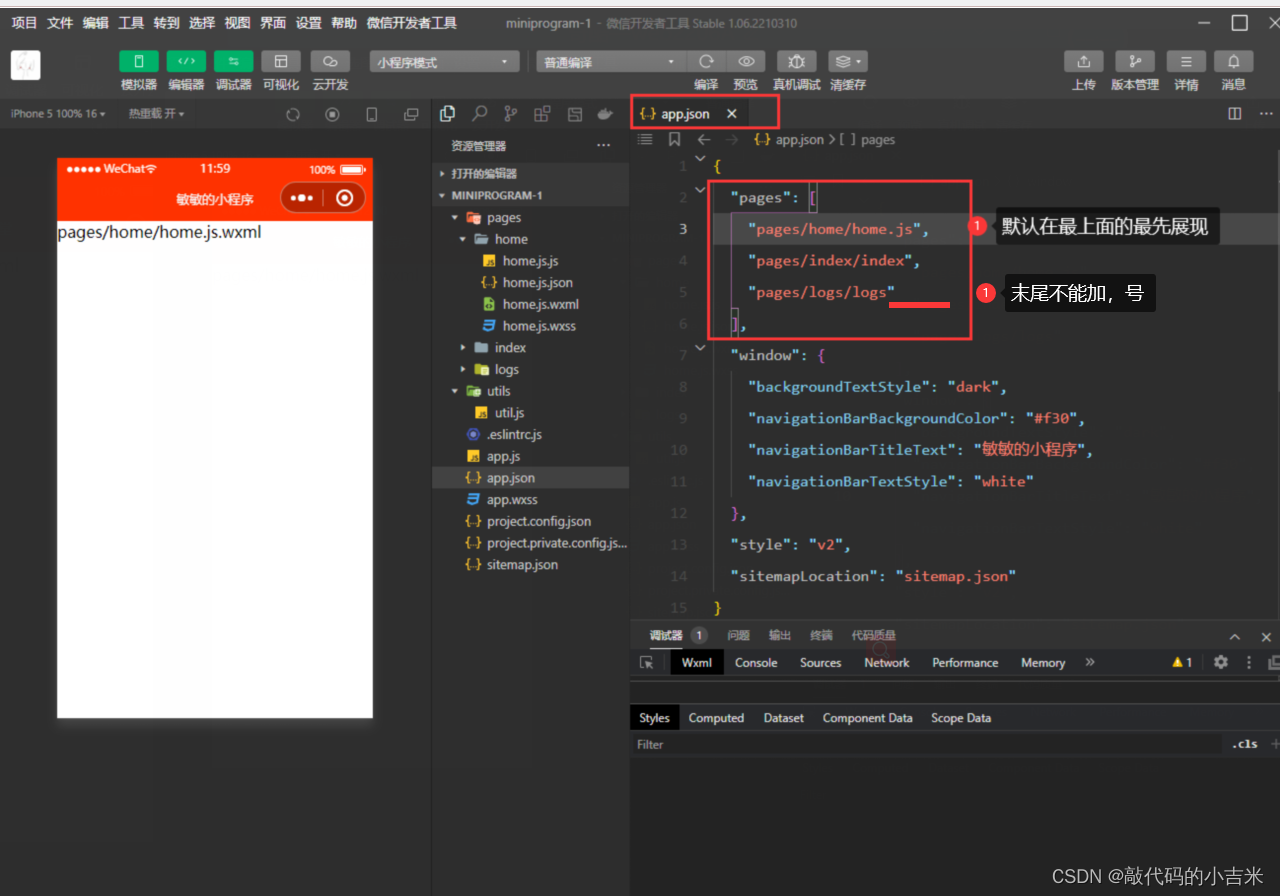
Task: Expand the 打开的编辑器 section
Action: tap(530, 173)
